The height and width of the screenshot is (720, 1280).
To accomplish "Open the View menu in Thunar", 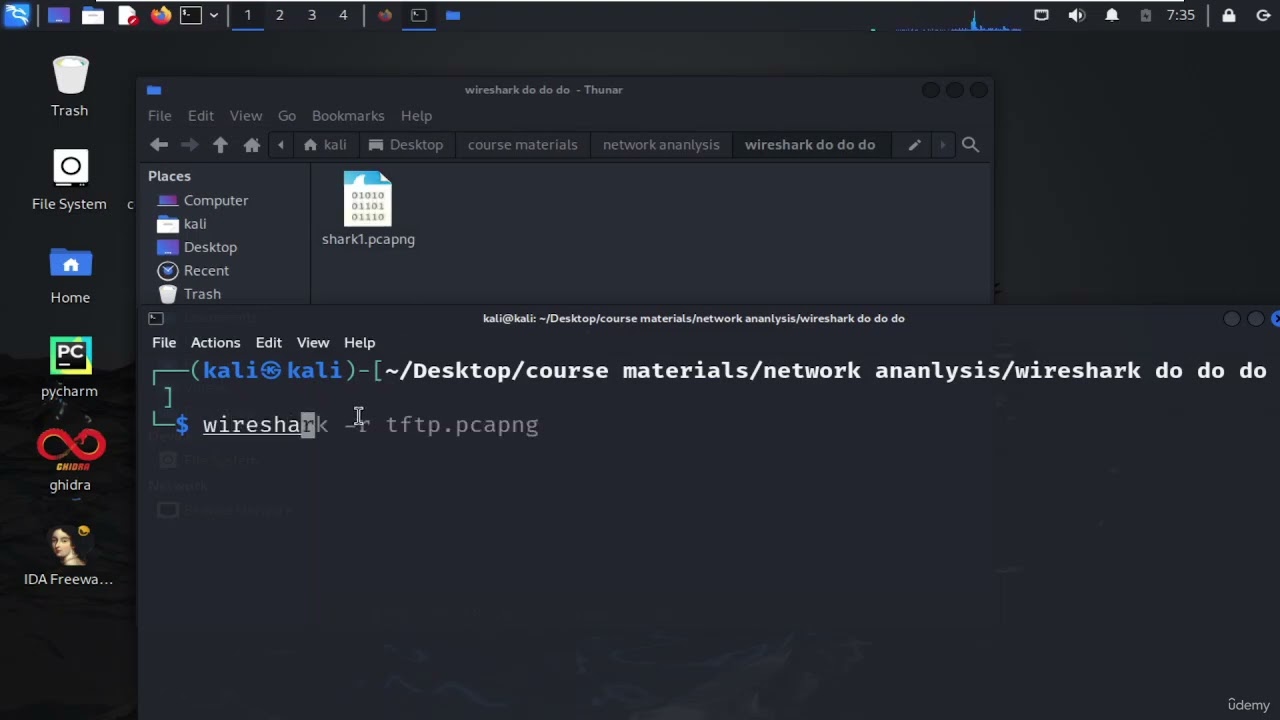I will click(246, 116).
